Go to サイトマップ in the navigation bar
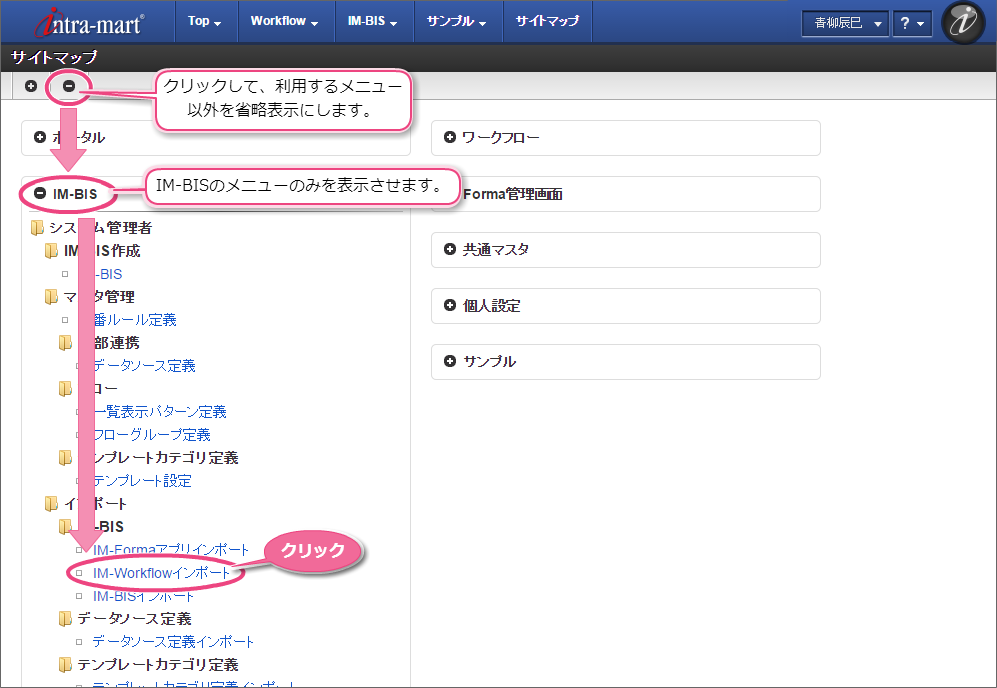The image size is (997, 688). (547, 21)
